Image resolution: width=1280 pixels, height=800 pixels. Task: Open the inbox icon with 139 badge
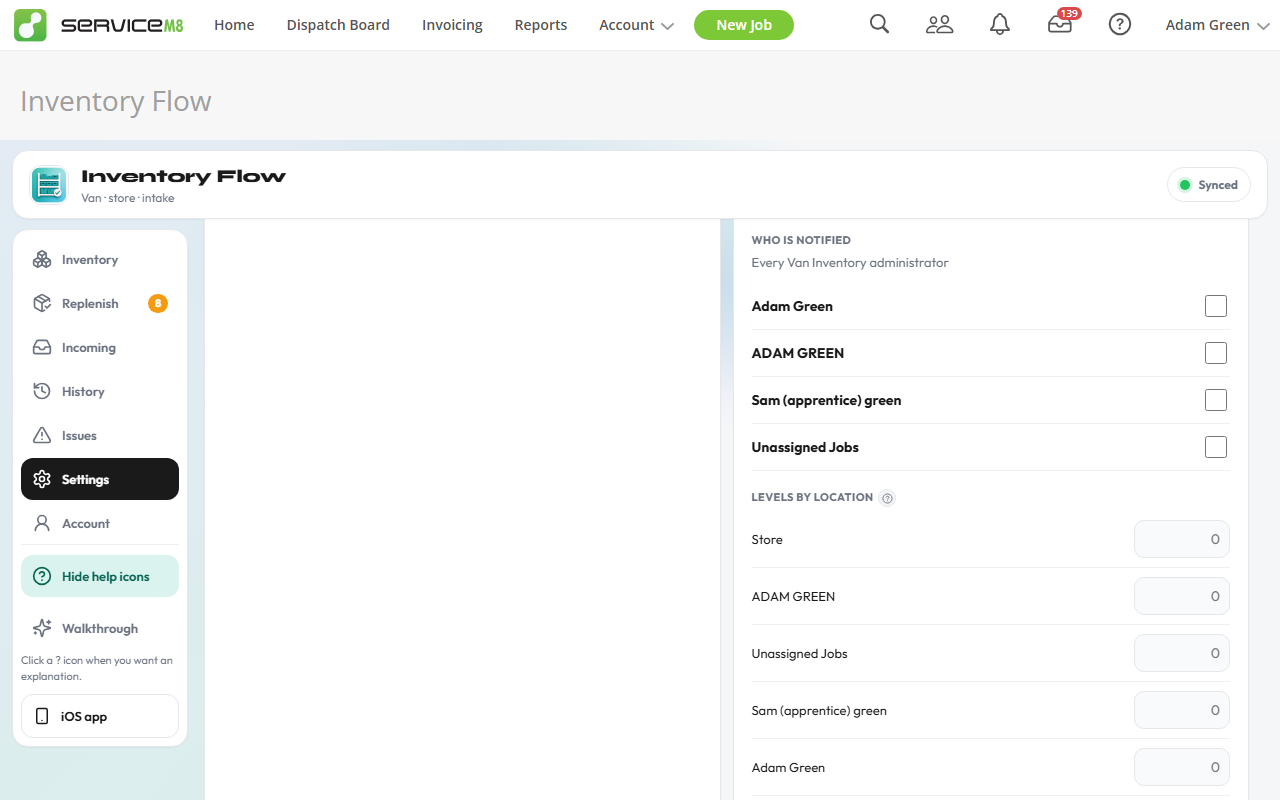tap(1060, 25)
